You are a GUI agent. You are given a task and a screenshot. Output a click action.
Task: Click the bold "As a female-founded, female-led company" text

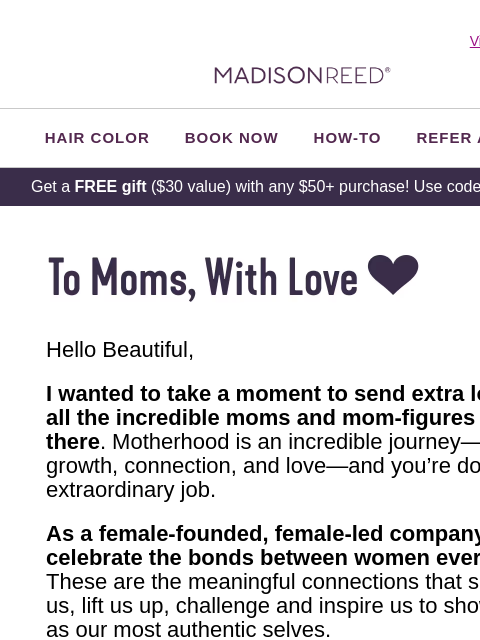click(263, 533)
